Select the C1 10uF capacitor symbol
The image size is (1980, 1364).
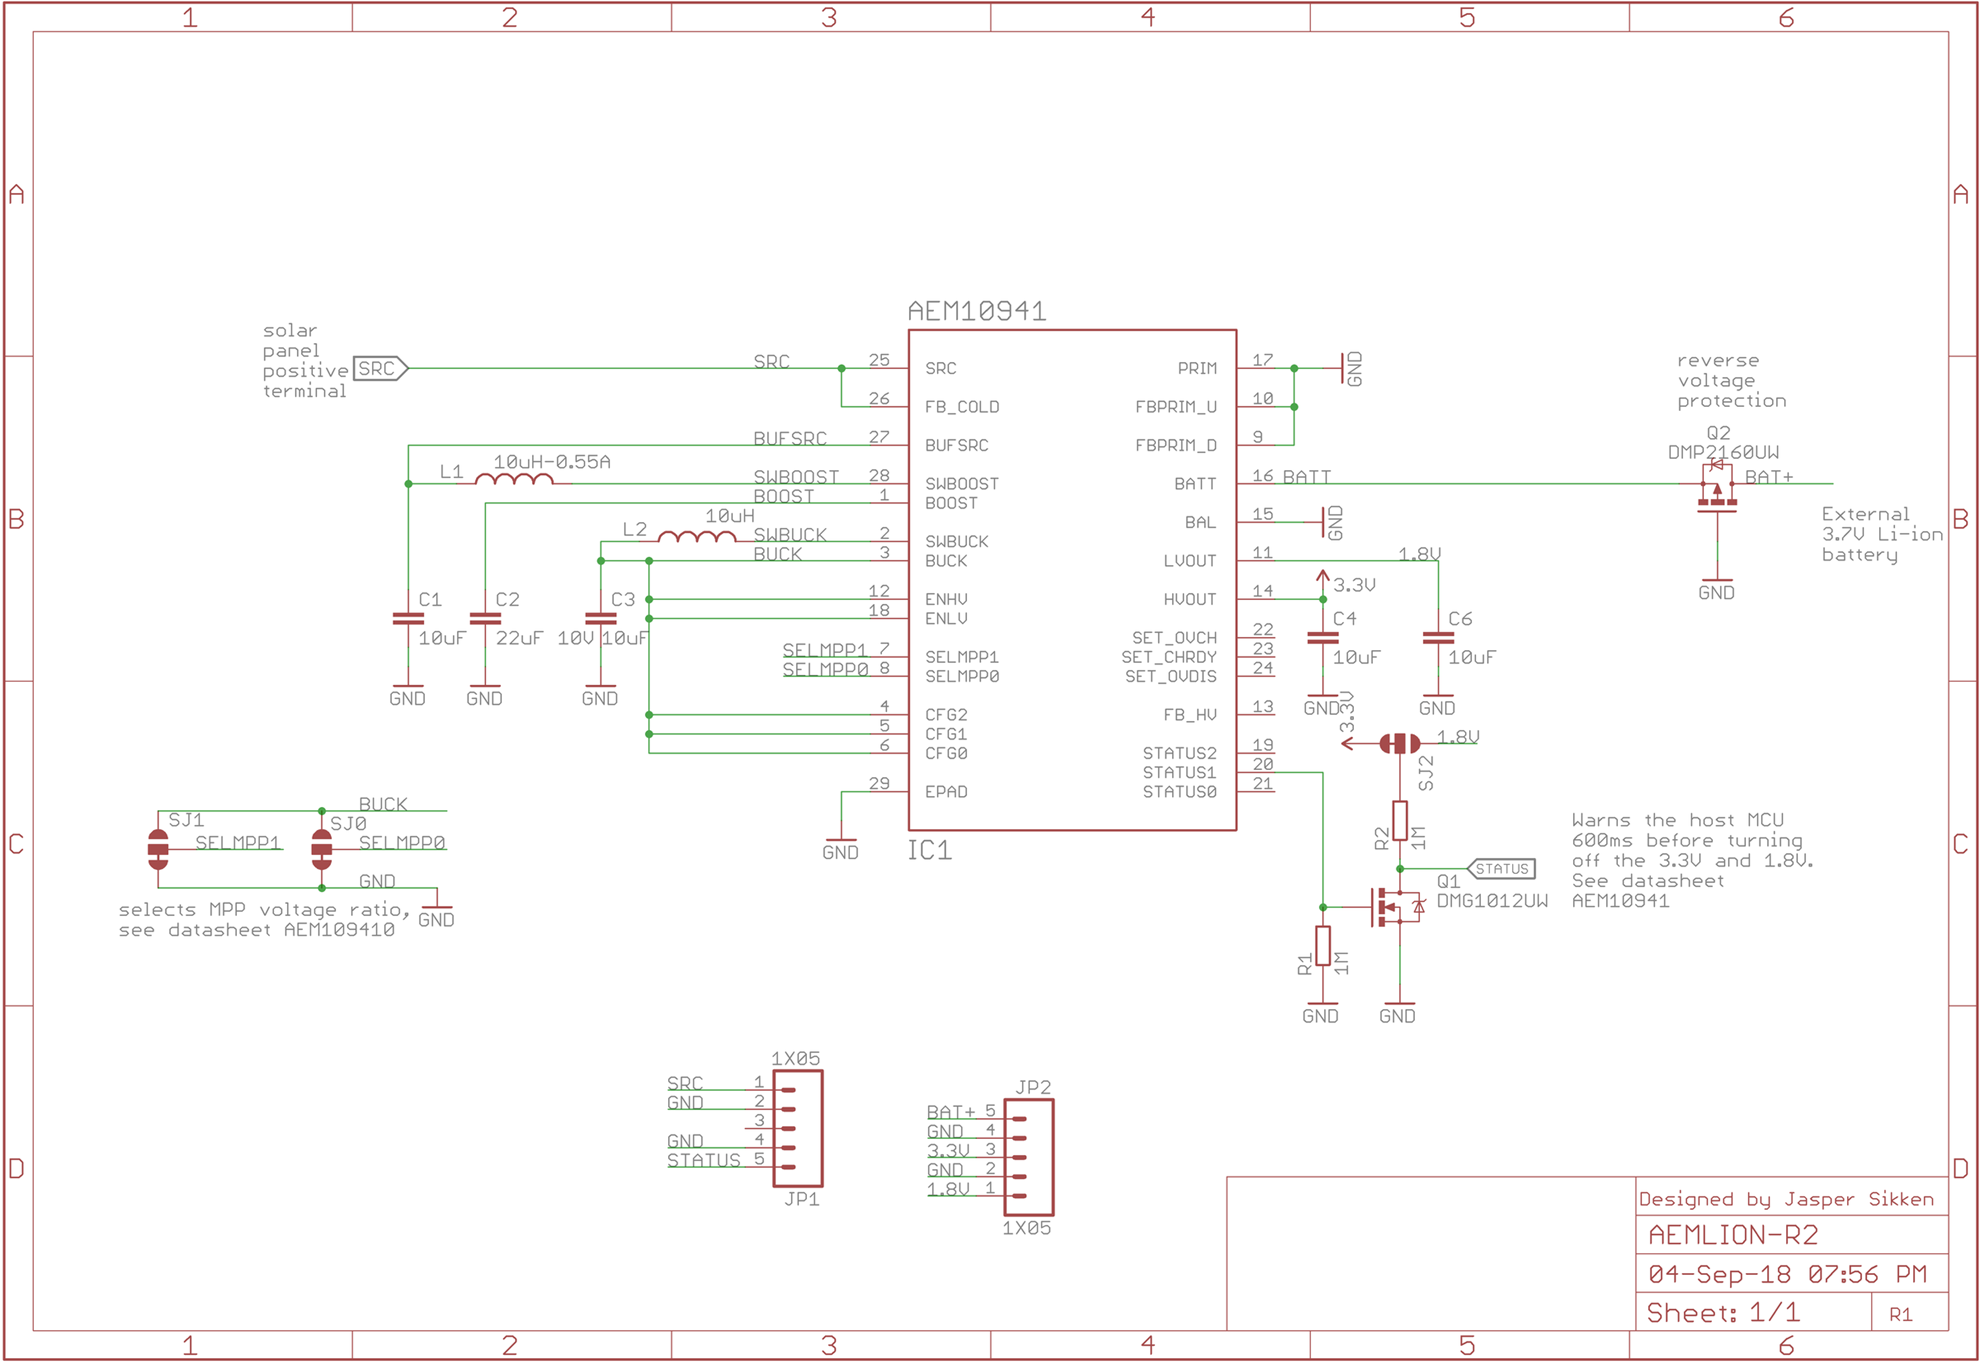click(408, 619)
